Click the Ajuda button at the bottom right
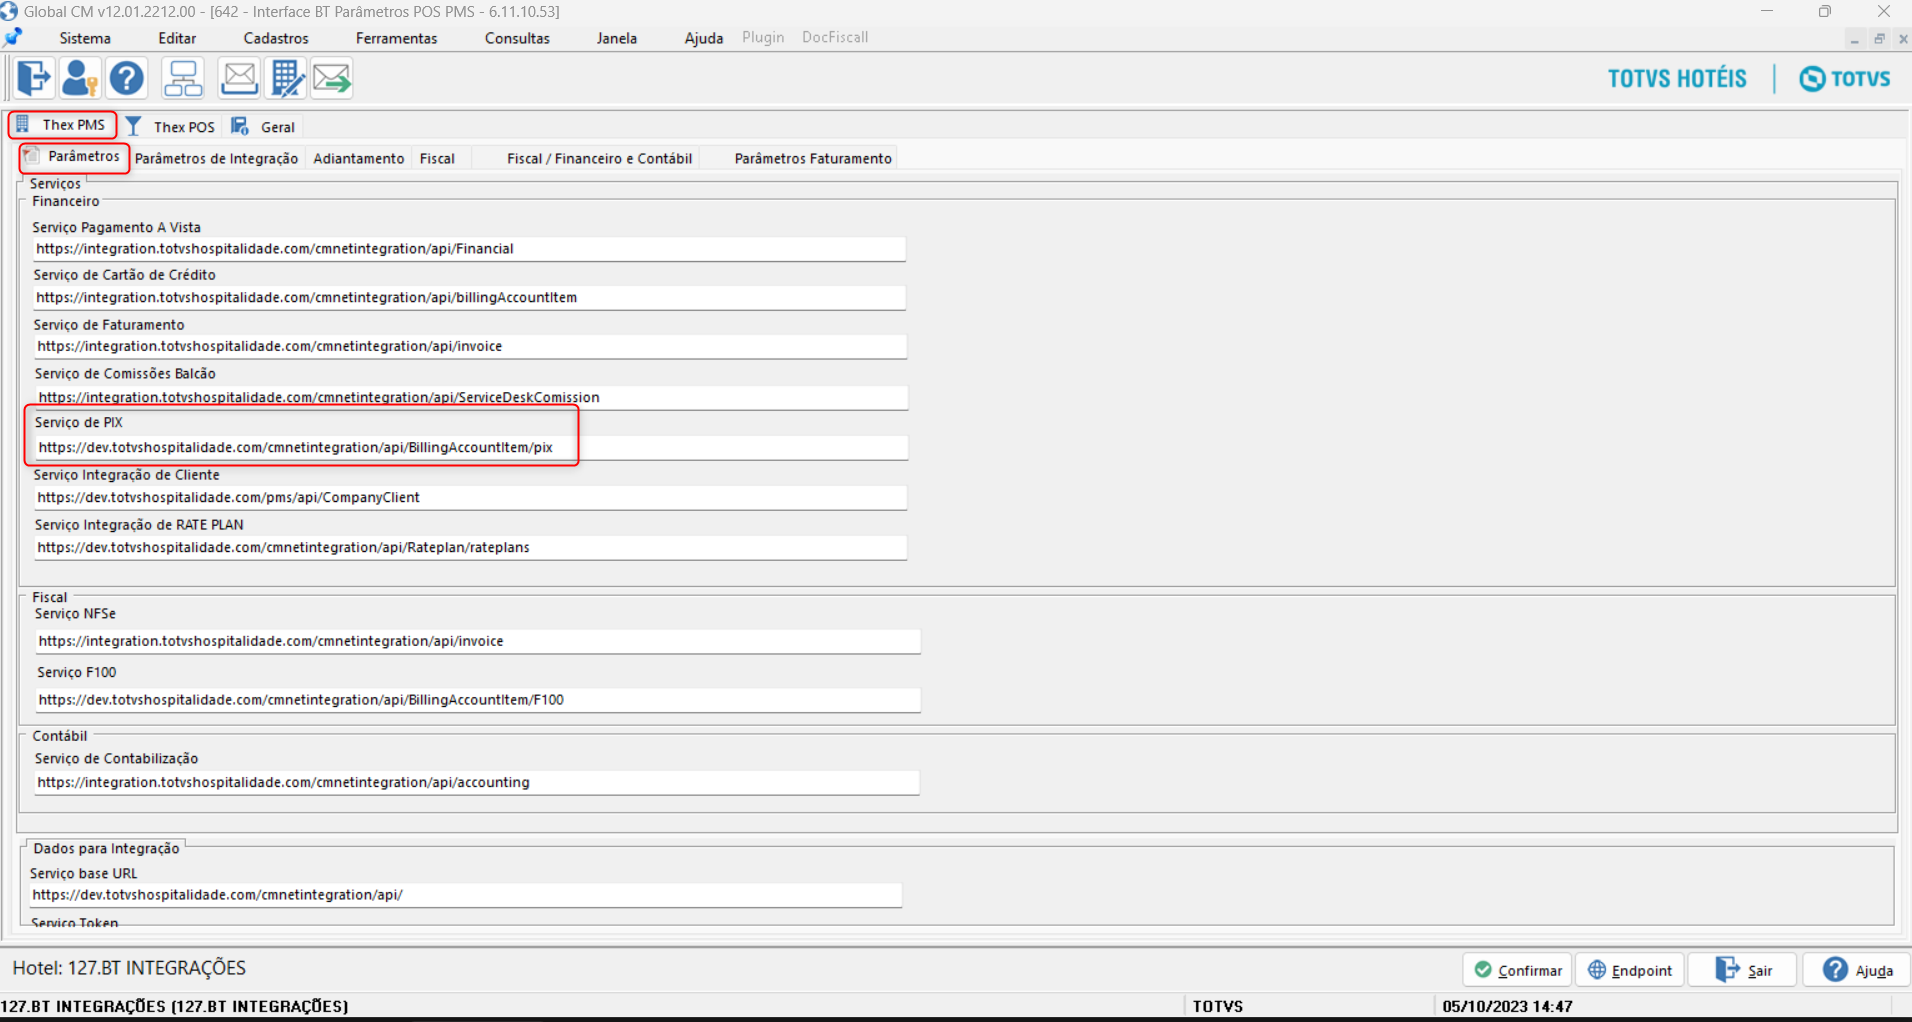Screen dimensions: 1912x1022 pos(1857,970)
